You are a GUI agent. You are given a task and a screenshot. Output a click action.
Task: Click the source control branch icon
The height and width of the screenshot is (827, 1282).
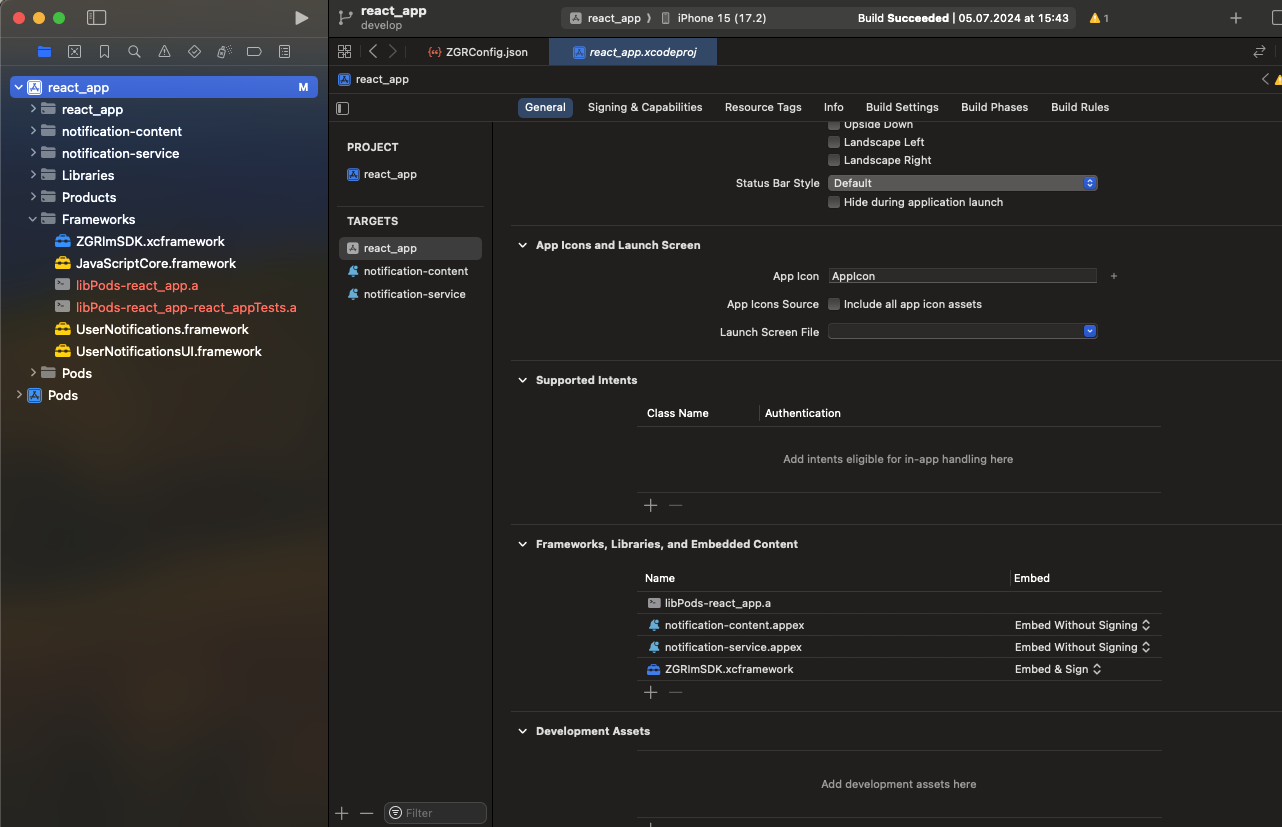tap(345, 17)
